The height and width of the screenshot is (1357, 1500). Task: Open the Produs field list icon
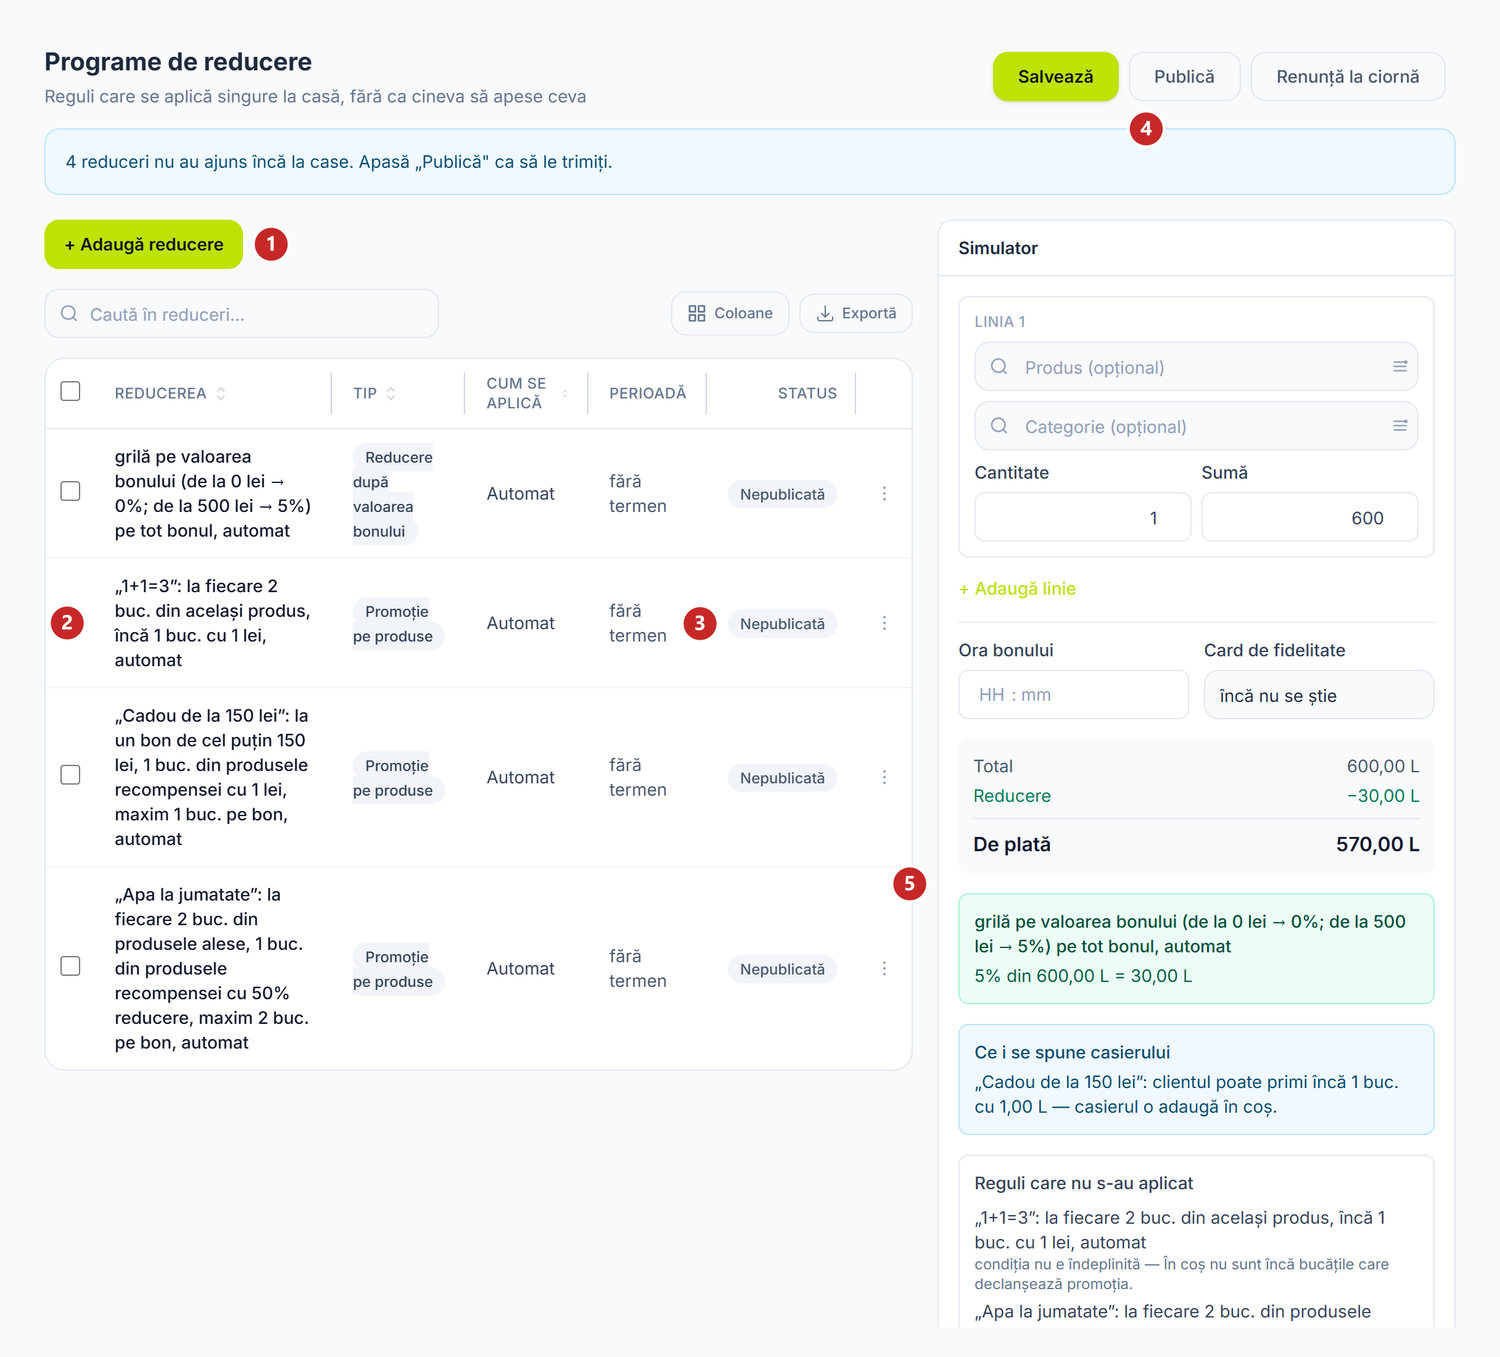pos(1400,367)
